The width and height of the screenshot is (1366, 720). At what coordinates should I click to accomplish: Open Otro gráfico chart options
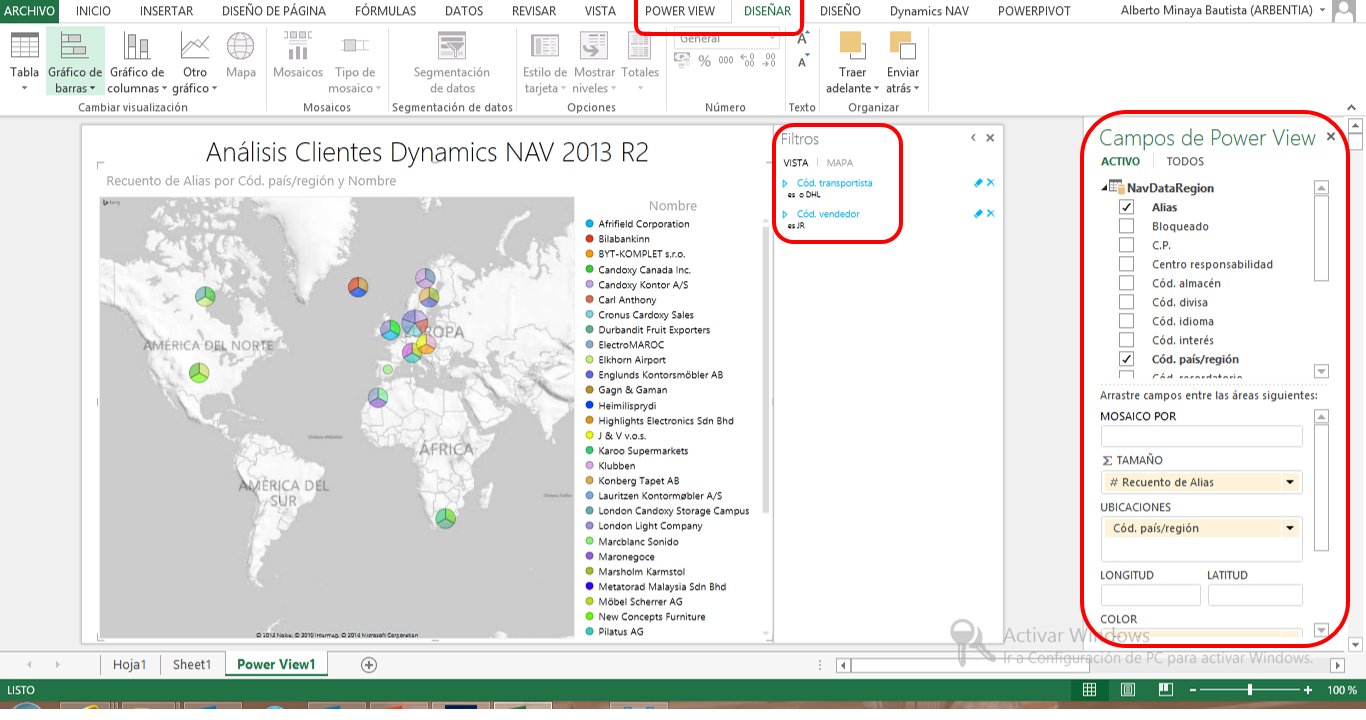195,62
